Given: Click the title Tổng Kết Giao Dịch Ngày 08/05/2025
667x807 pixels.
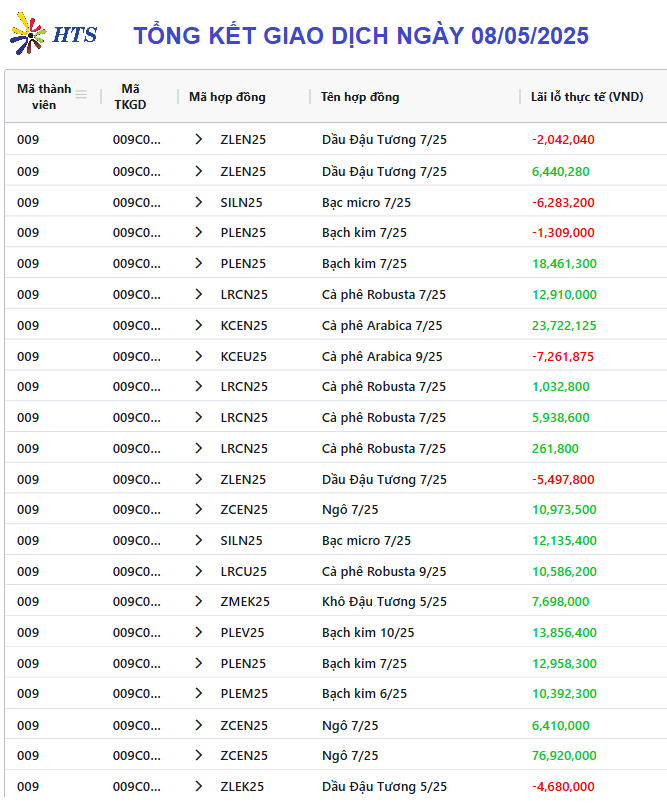Looking at the screenshot, I should click(361, 36).
